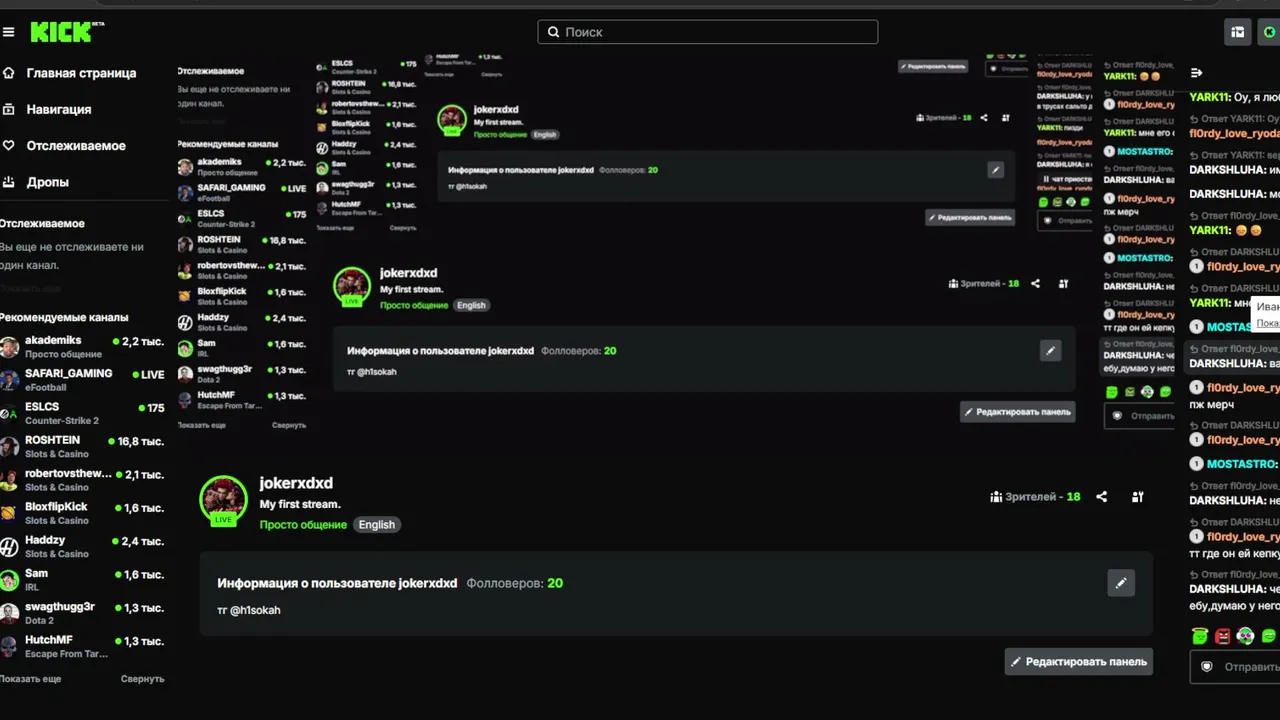Image resolution: width=1280 pixels, height=720 pixels.
Task: Click the share icon in the smallest nested stream copy
Action: [984, 118]
